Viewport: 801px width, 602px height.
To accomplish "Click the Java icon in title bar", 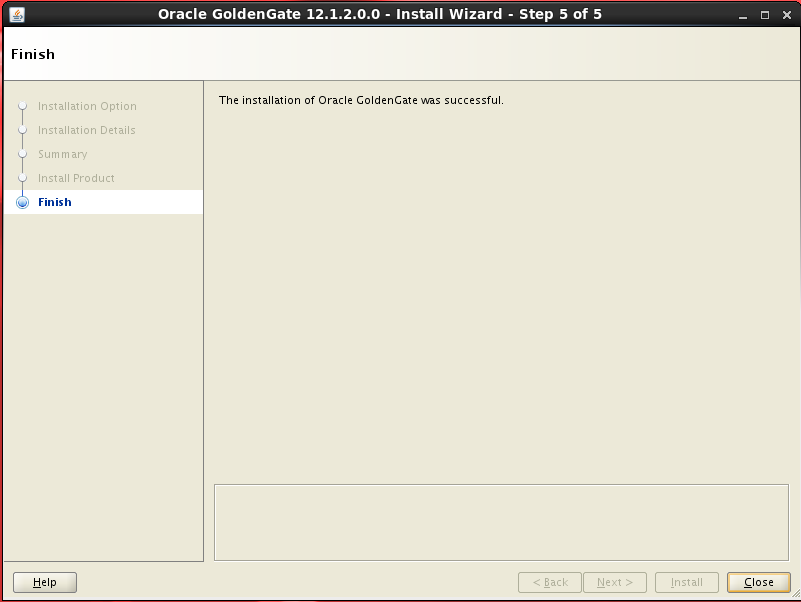I will 17,15.
